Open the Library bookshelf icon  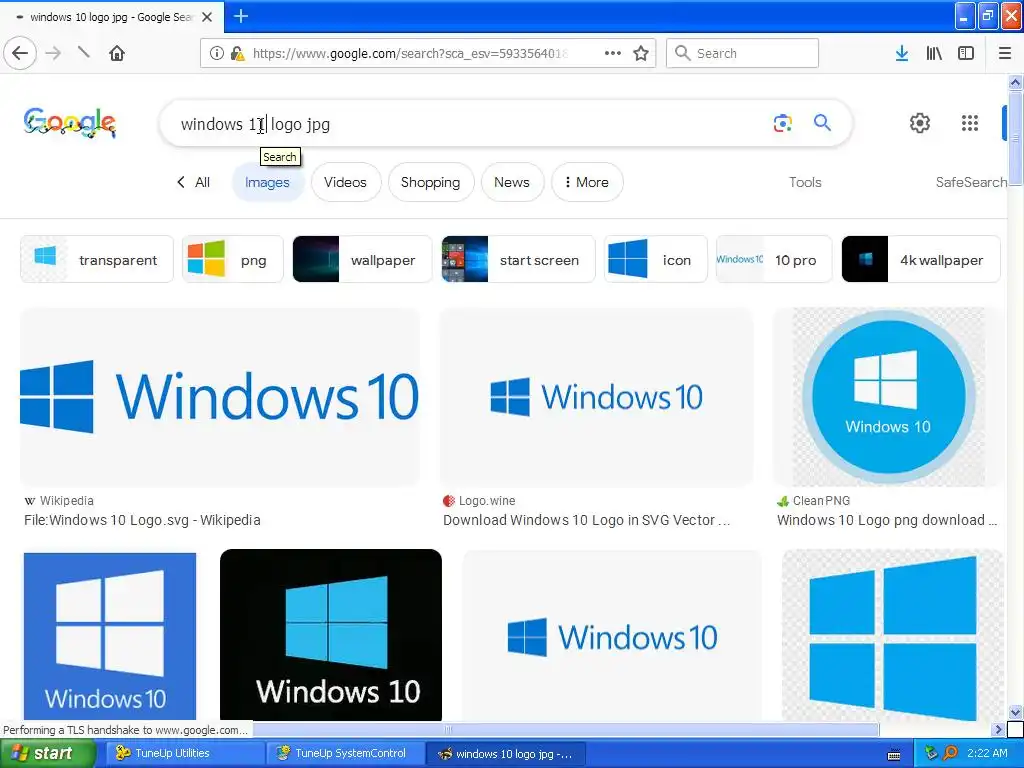pos(934,53)
